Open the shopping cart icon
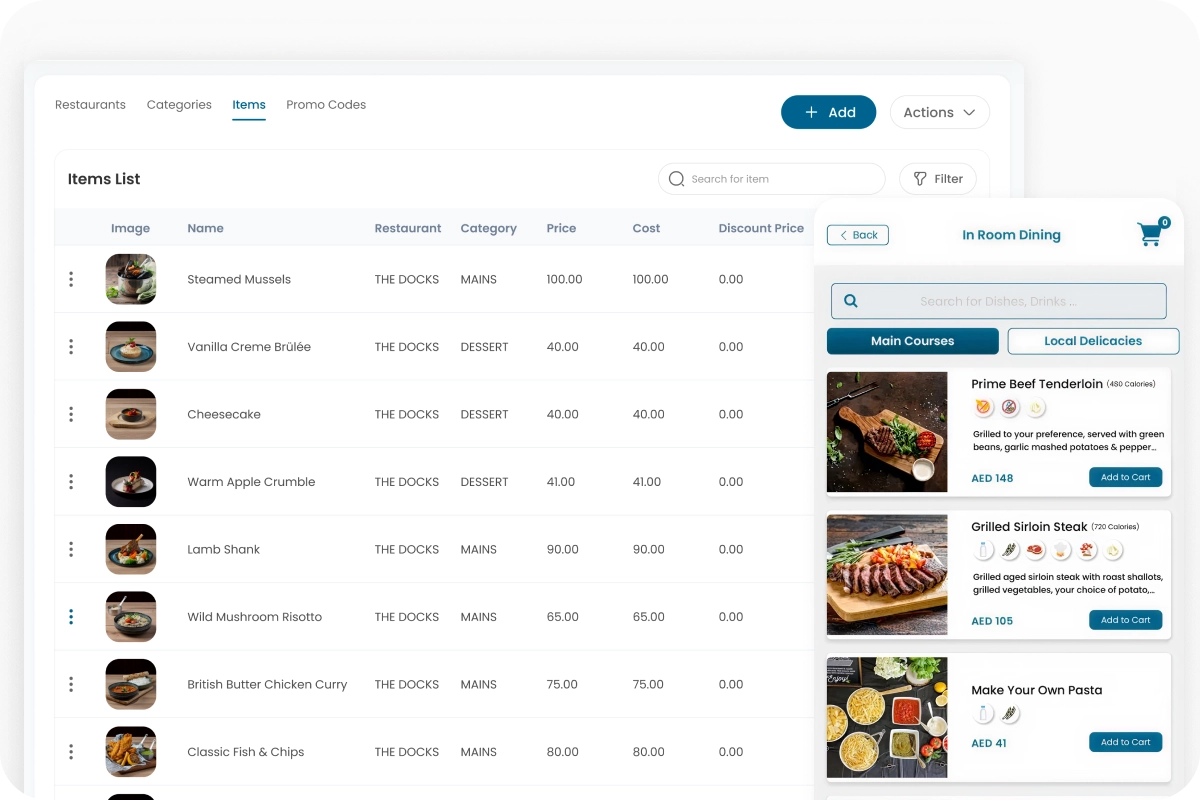 [x=1150, y=235]
